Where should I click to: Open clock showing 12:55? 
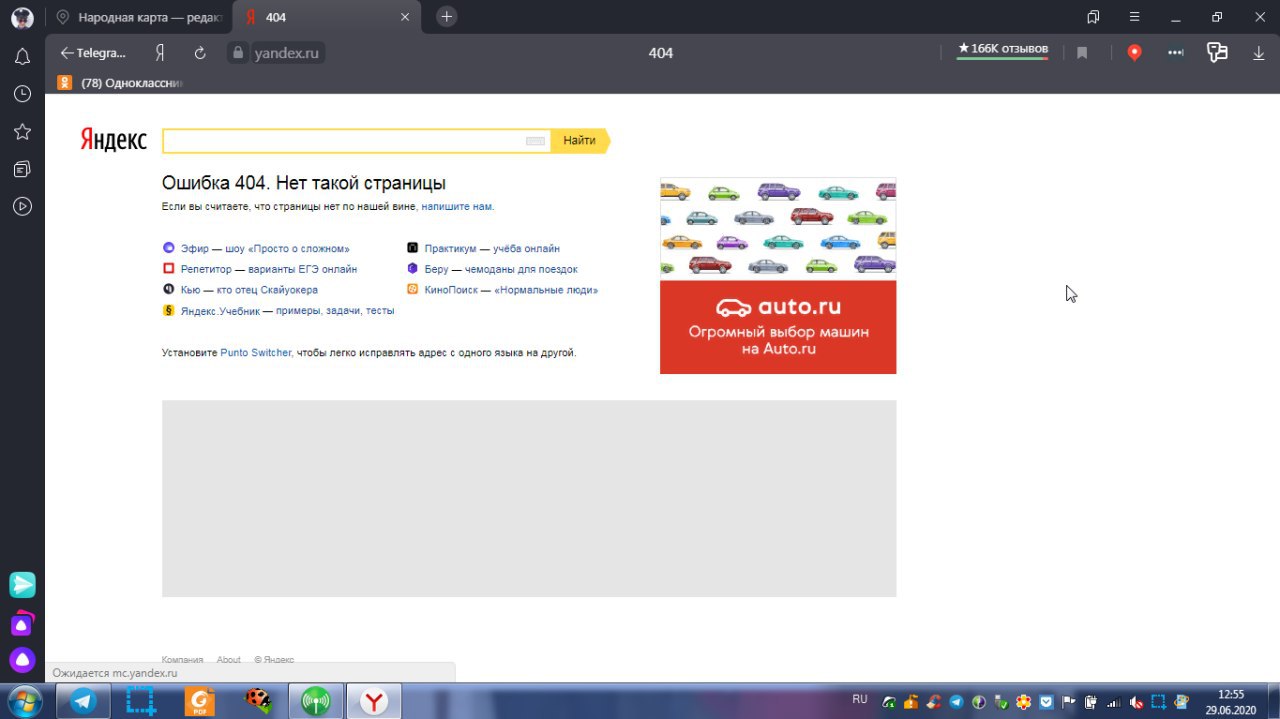[x=1231, y=701]
